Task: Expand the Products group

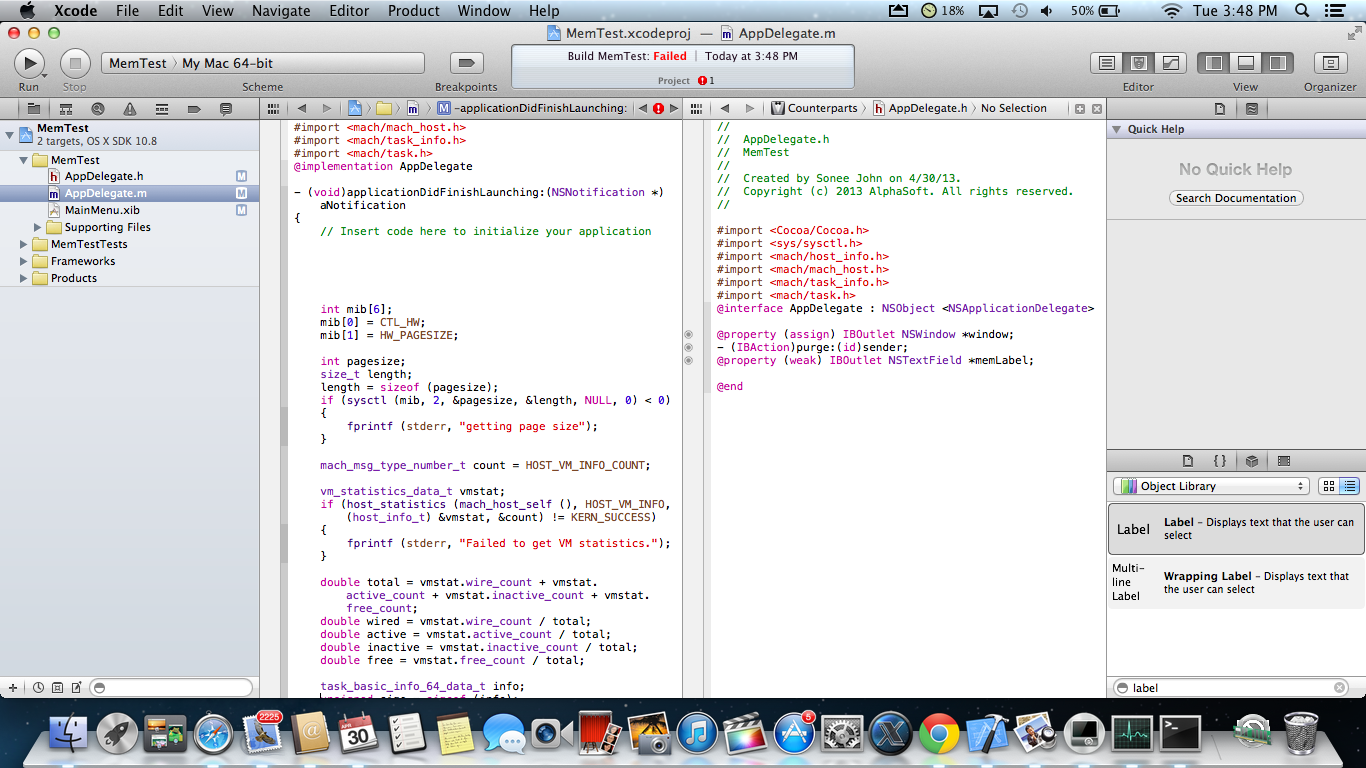Action: point(24,278)
